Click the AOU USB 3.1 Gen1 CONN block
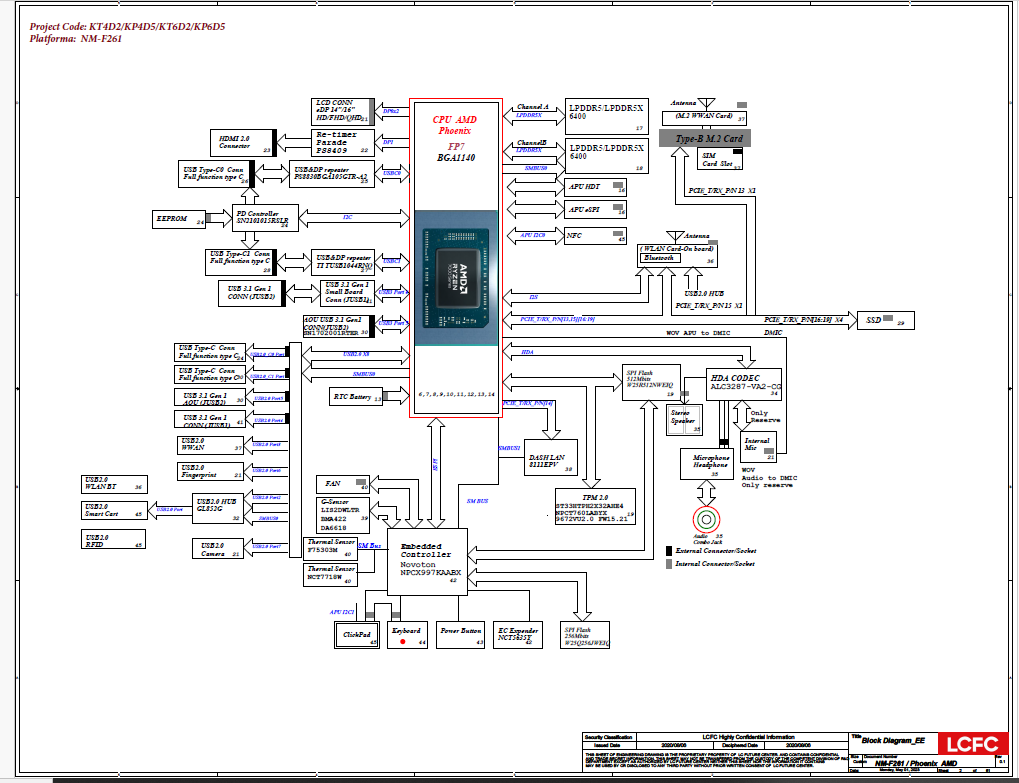Screen dimensions: 1019x783 tap(339, 326)
